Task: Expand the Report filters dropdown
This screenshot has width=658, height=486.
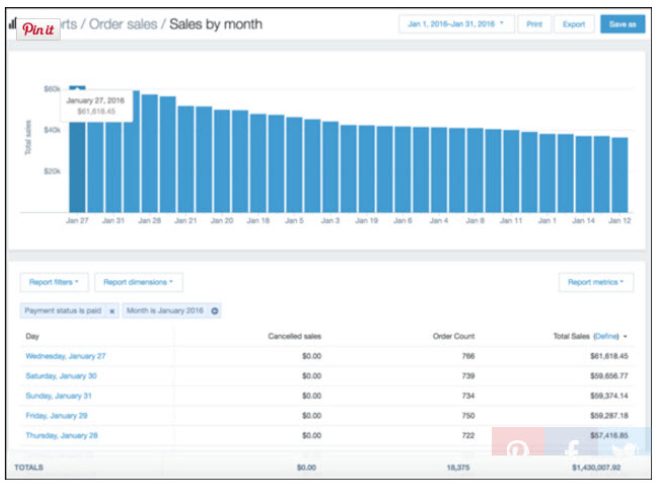Action: point(56,283)
